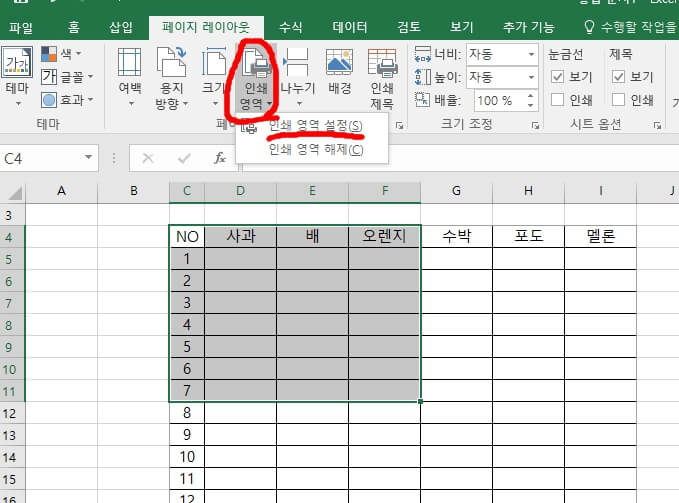Expand the 색 dropdown arrow
The width and height of the screenshot is (679, 503).
pos(78,54)
